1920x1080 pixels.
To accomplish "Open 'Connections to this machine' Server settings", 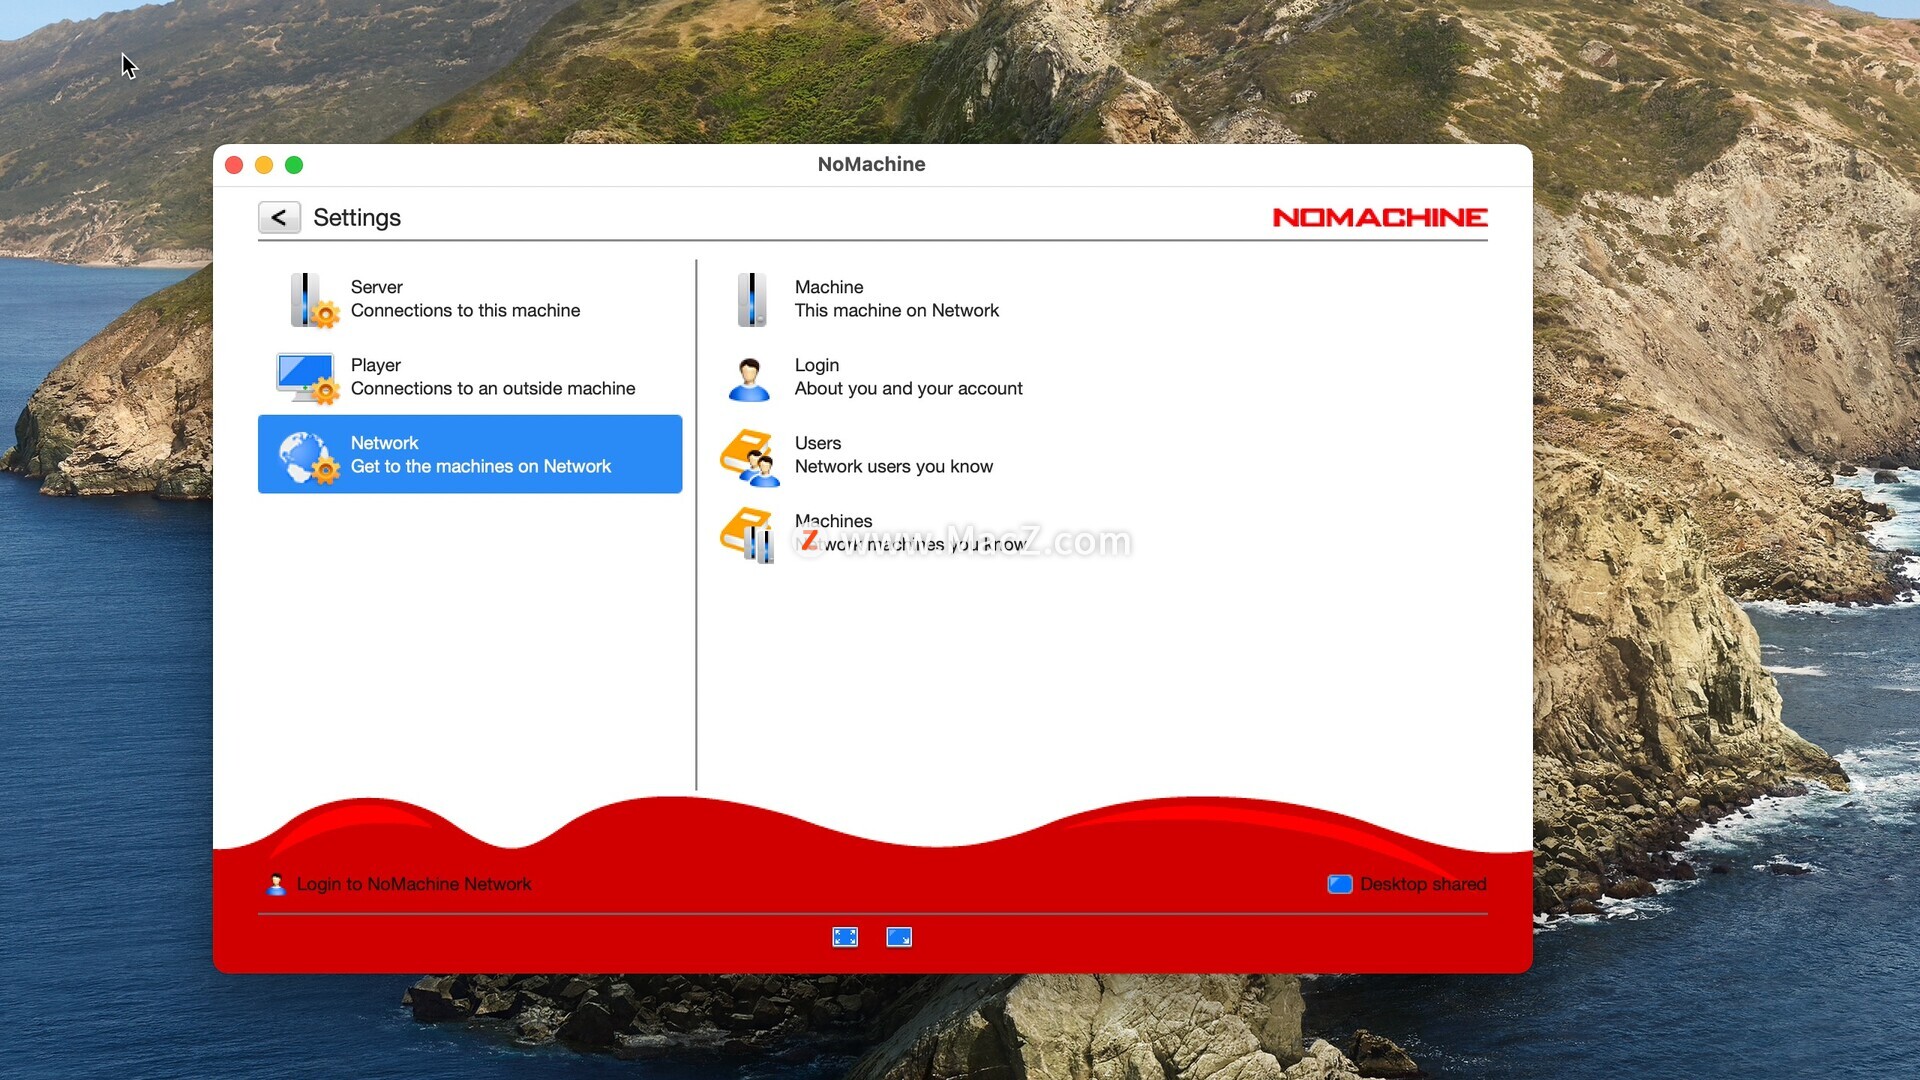I will coord(465,311).
